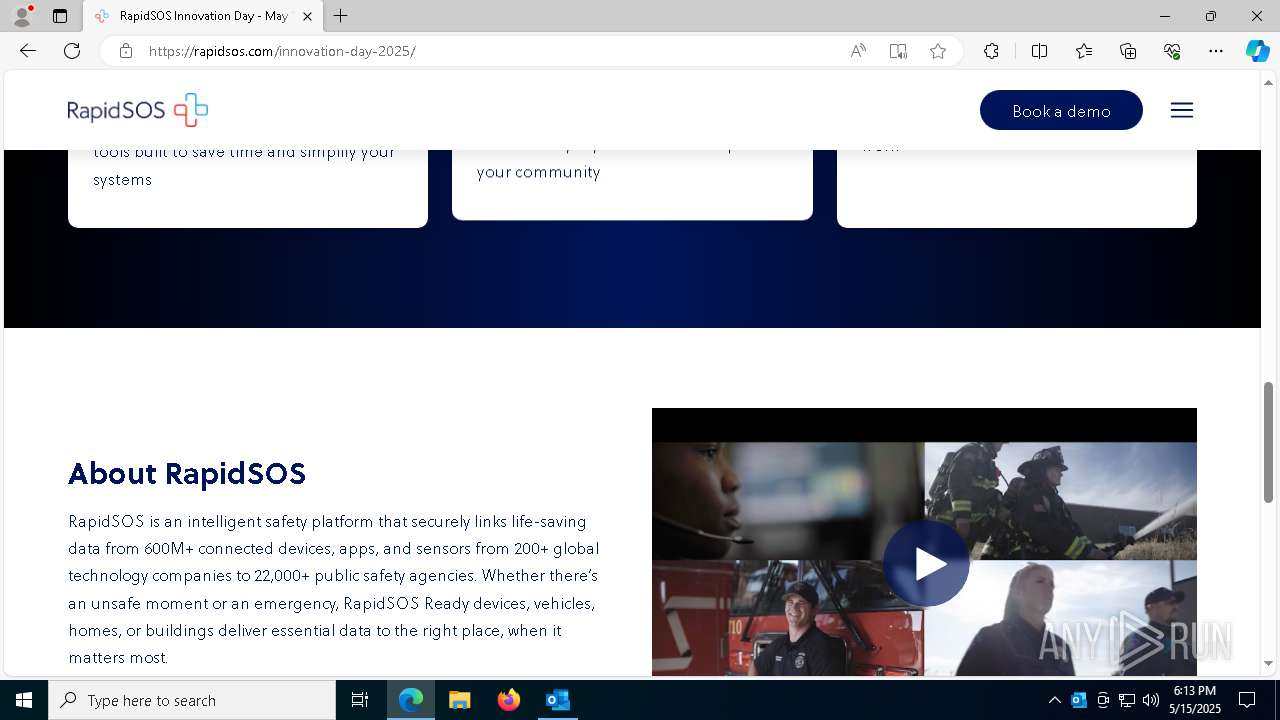The image size is (1280, 720).
Task: Open Windows notification center
Action: point(1247,700)
